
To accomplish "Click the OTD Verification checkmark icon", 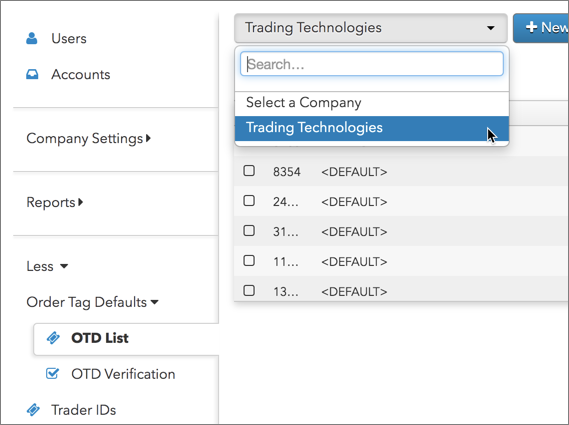I will tap(52, 373).
